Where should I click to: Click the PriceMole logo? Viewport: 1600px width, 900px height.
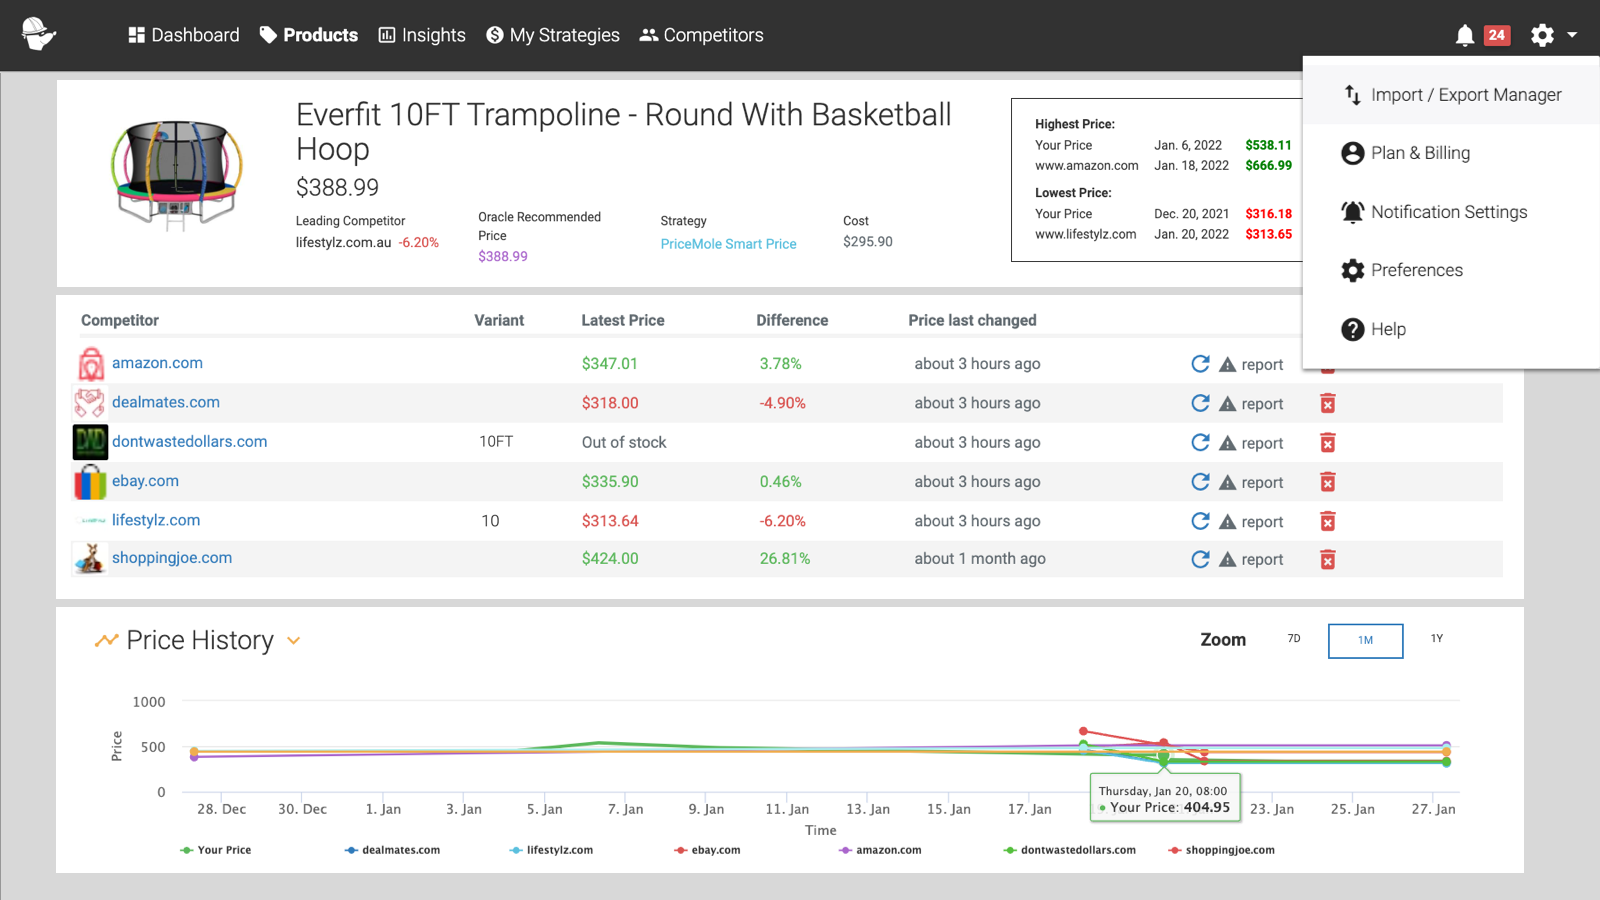38,35
